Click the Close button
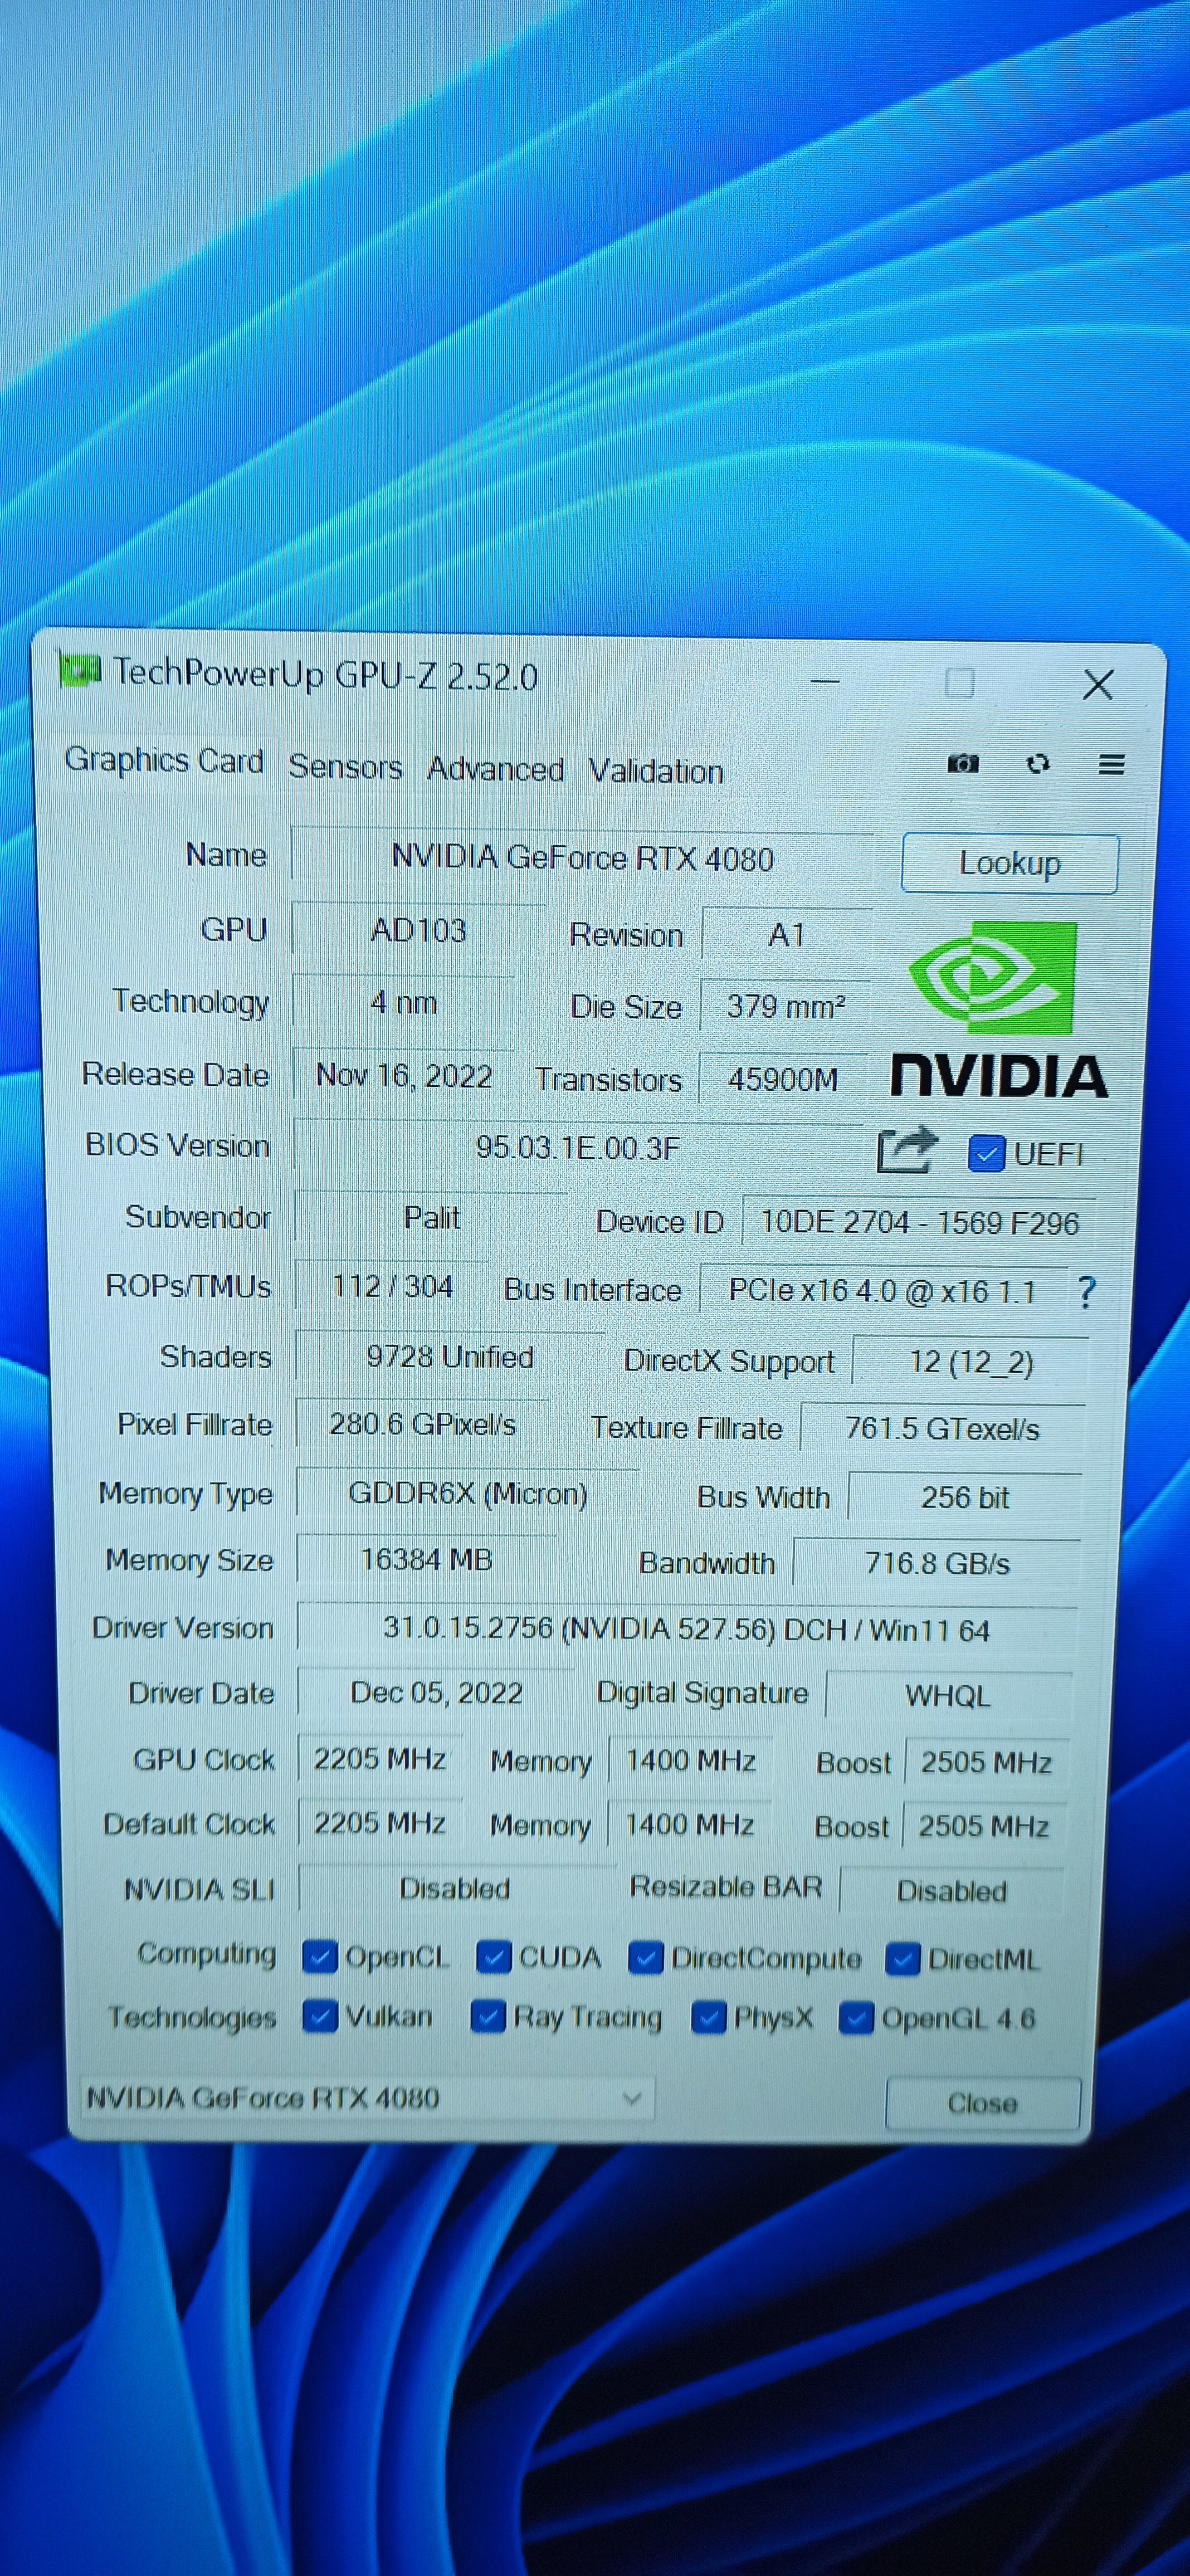The image size is (1190, 2576). (982, 2103)
